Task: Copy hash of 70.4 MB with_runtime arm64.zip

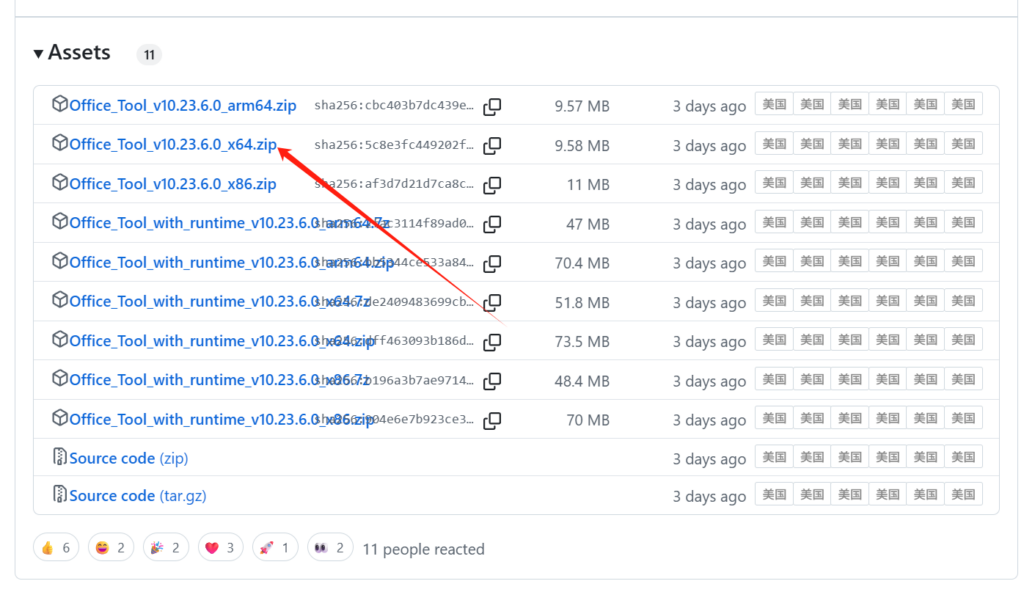Action: click(492, 263)
